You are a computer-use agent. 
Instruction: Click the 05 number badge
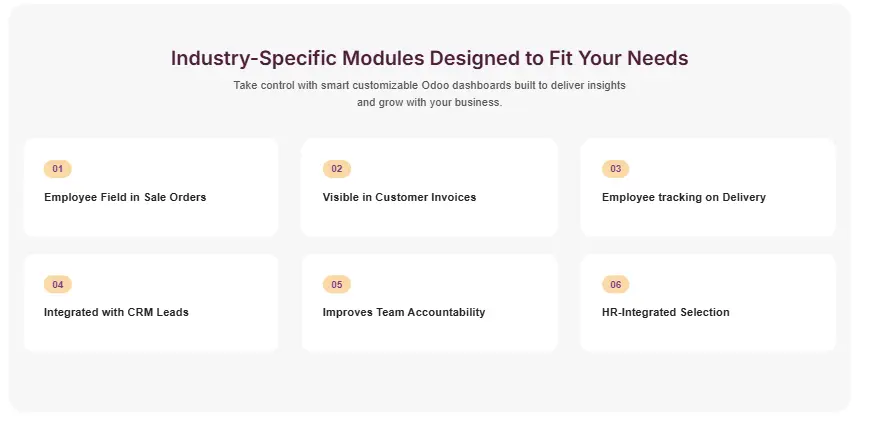point(336,285)
